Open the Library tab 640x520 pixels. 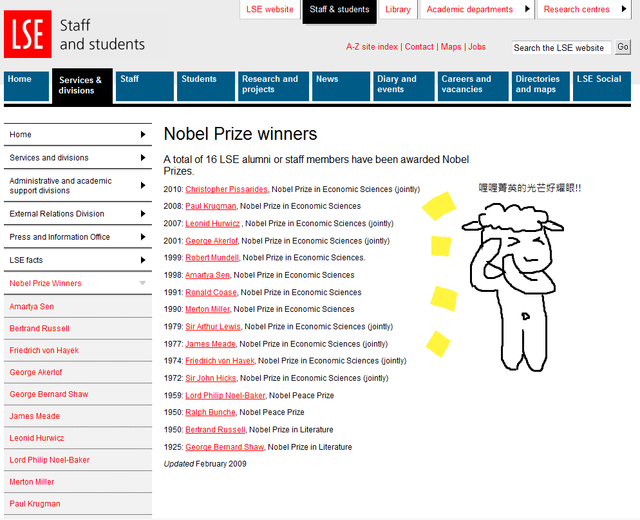coord(398,9)
